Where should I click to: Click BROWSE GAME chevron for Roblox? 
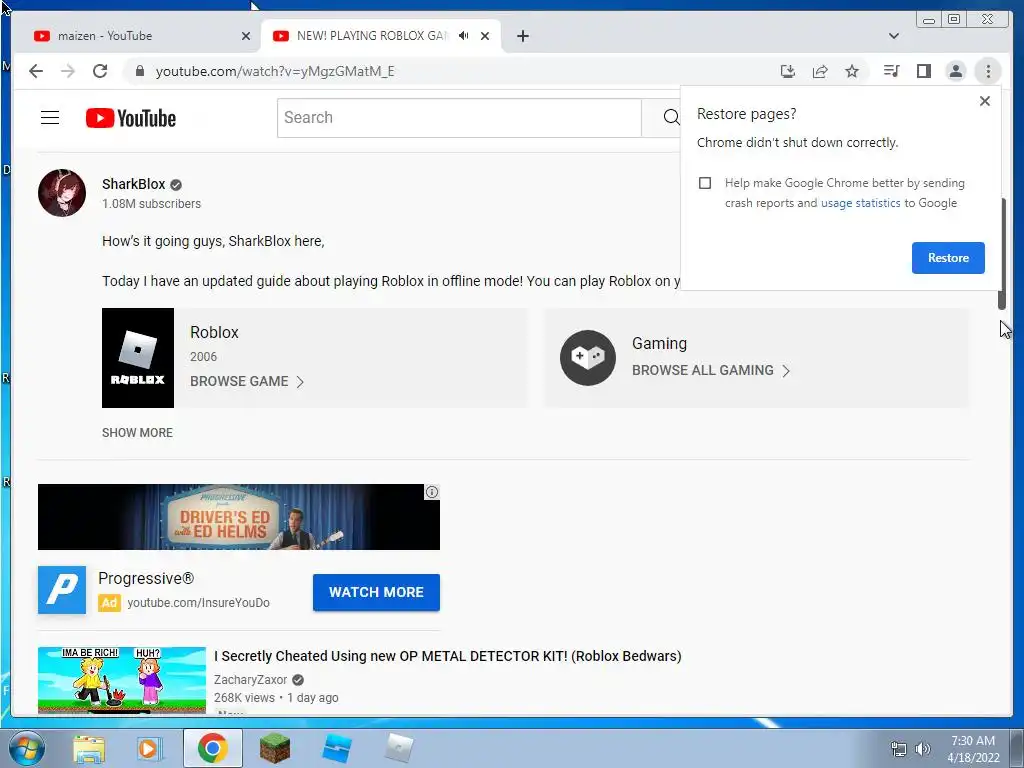(x=300, y=382)
